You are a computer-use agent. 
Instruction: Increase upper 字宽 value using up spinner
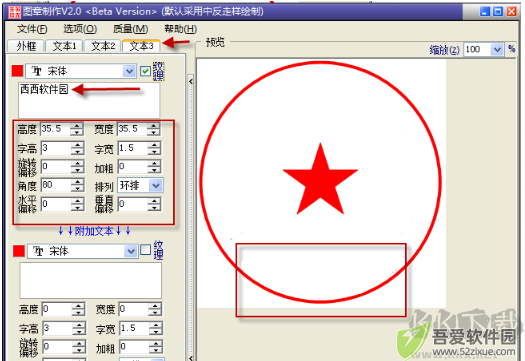coord(155,145)
